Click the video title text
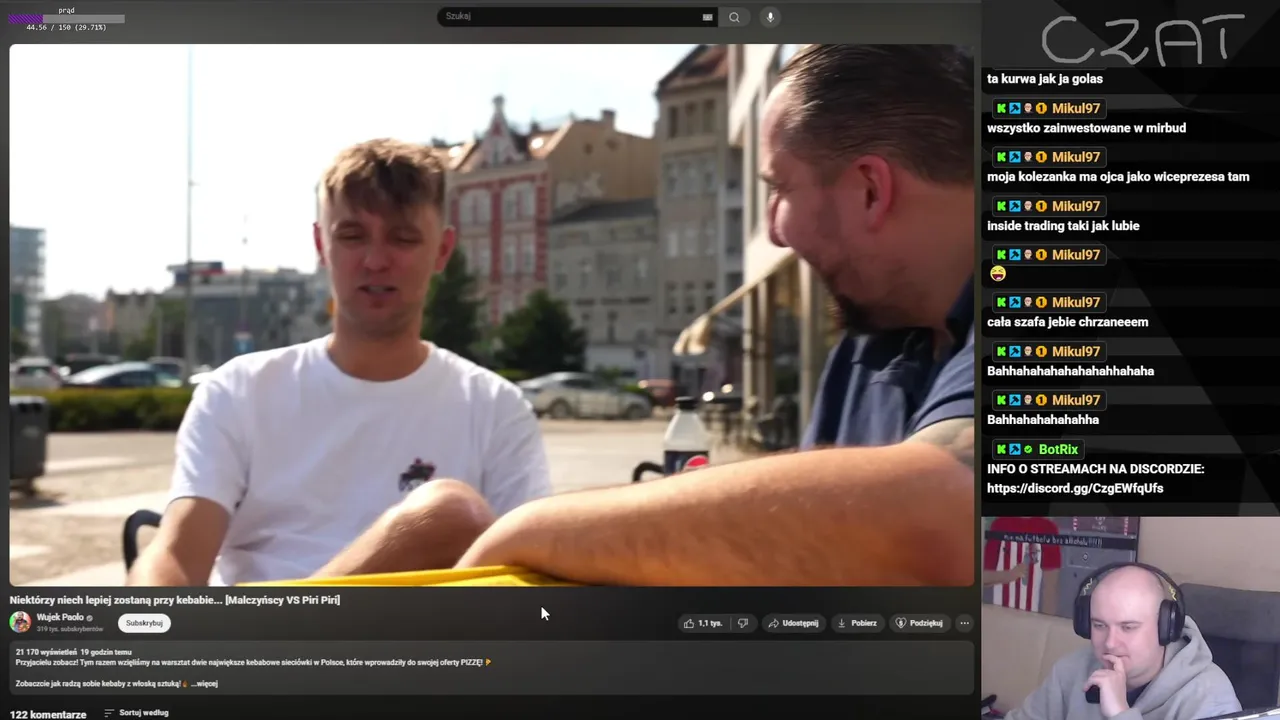Viewport: 1280px width, 720px height. [x=175, y=600]
